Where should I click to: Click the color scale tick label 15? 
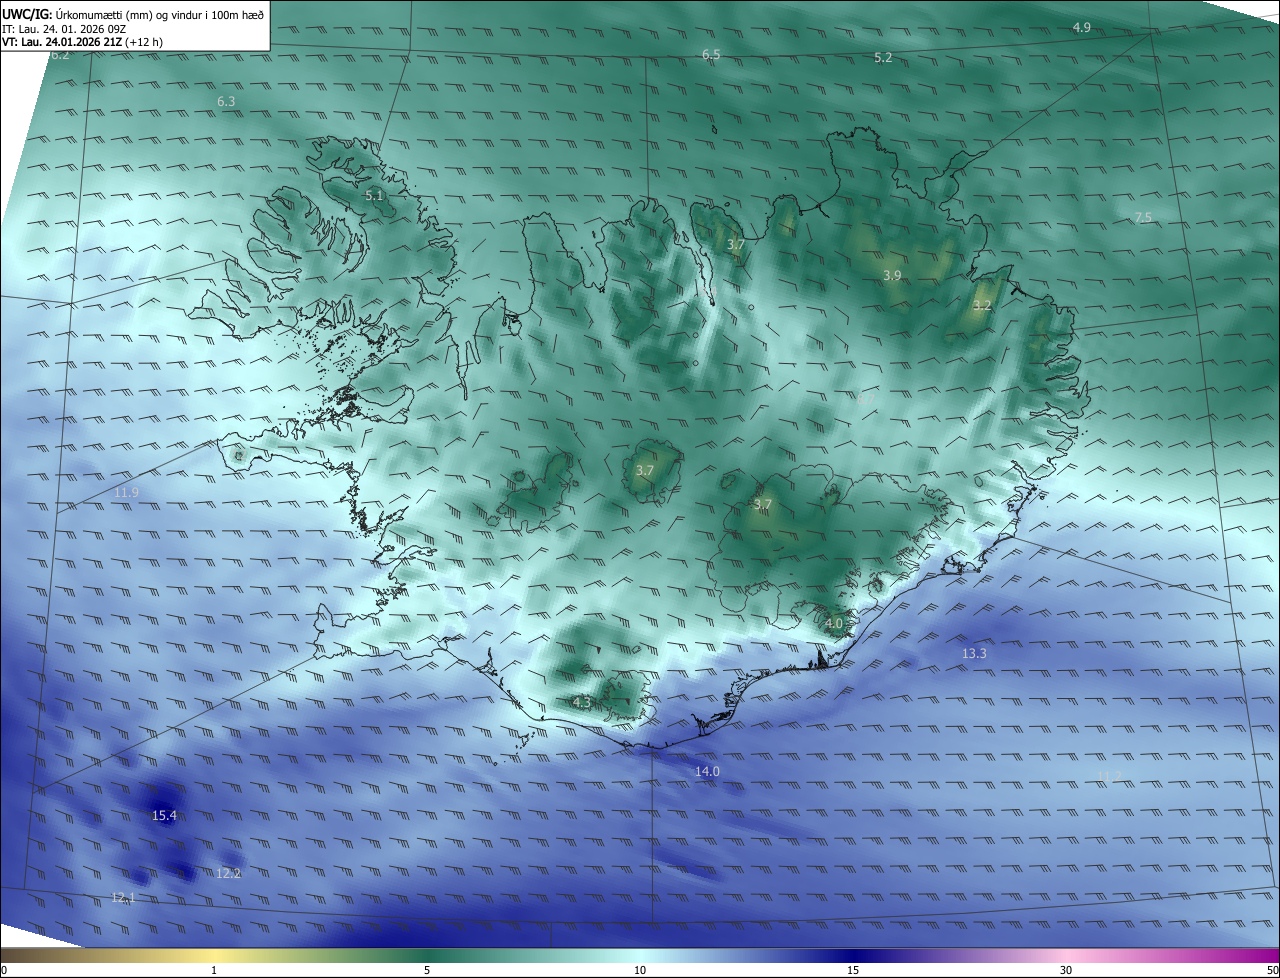pyautogui.click(x=853, y=971)
